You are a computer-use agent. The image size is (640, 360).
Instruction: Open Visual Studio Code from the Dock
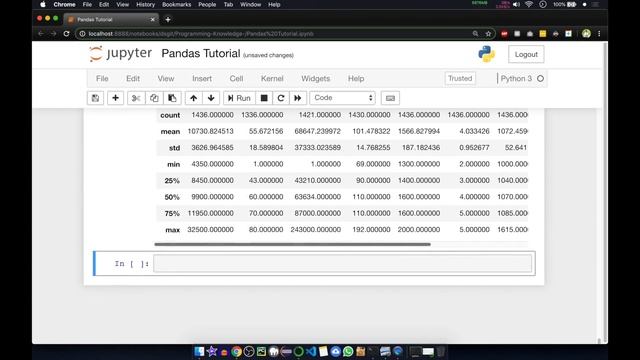tap(311, 351)
